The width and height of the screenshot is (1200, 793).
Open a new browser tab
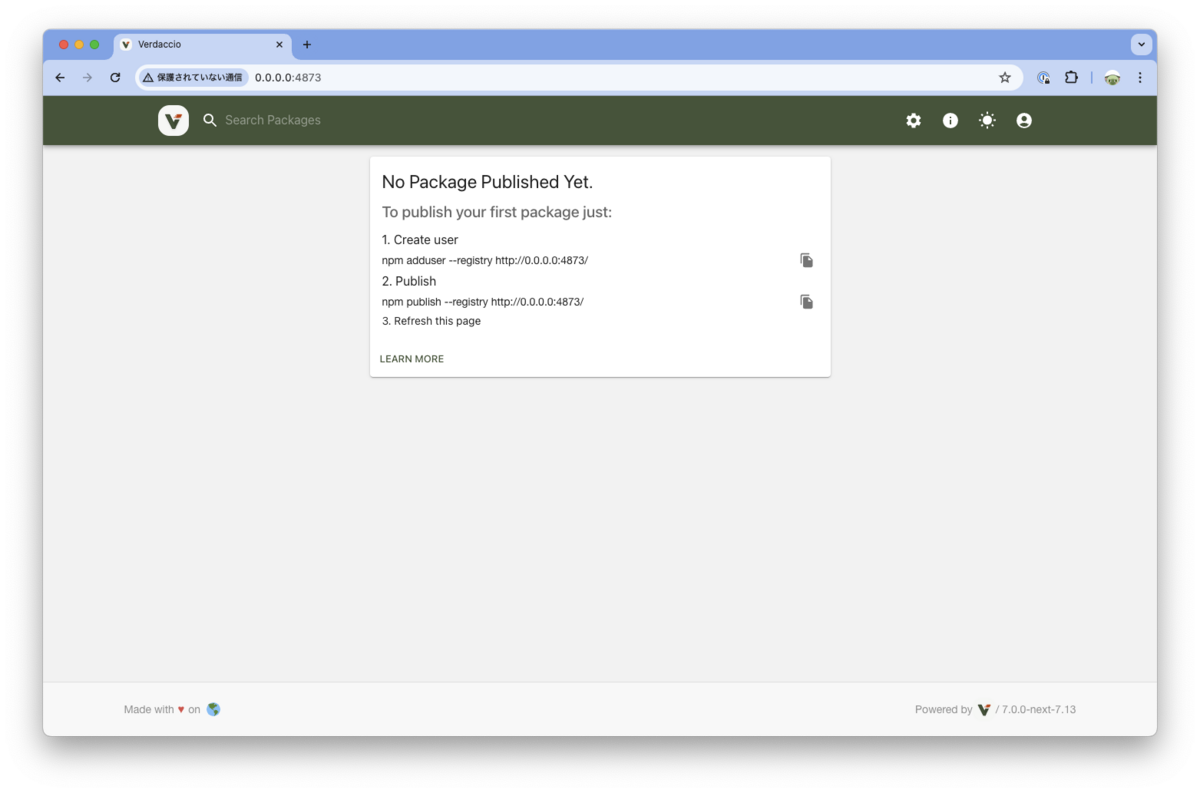[x=307, y=45]
